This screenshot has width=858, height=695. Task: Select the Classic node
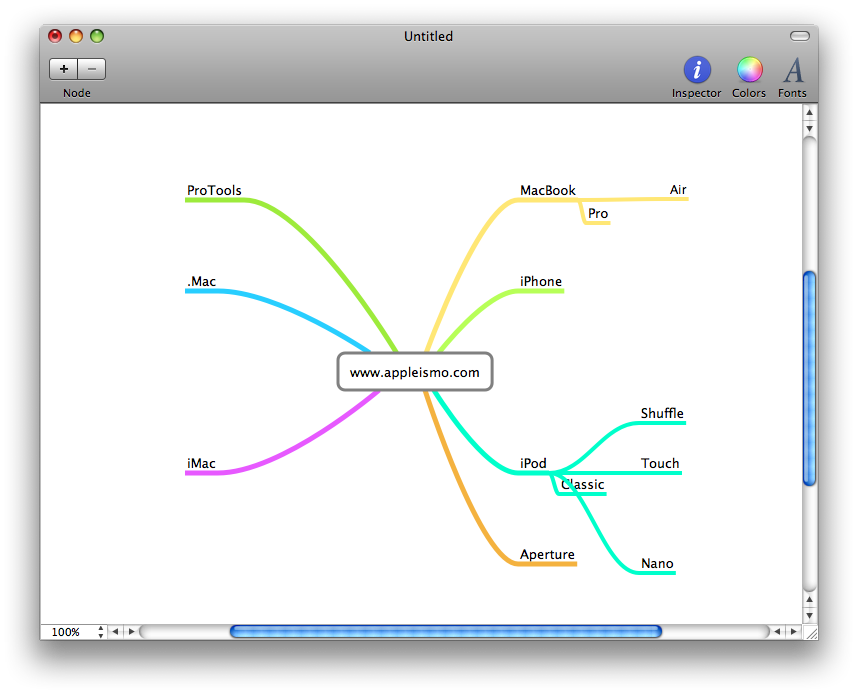click(x=582, y=484)
